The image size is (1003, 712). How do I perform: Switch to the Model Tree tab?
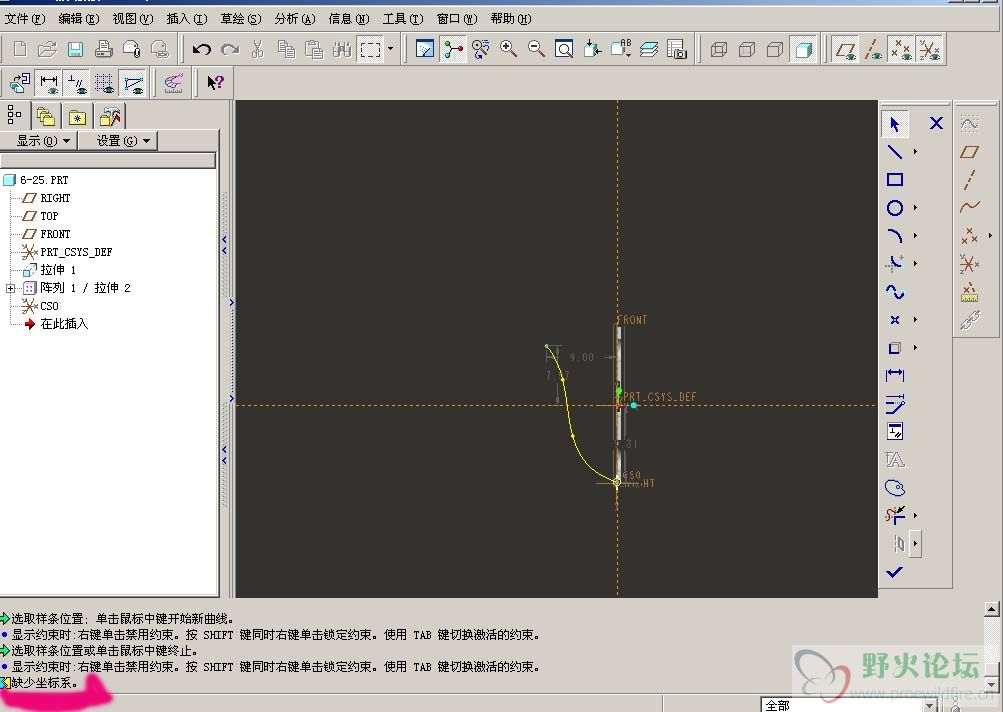15,115
